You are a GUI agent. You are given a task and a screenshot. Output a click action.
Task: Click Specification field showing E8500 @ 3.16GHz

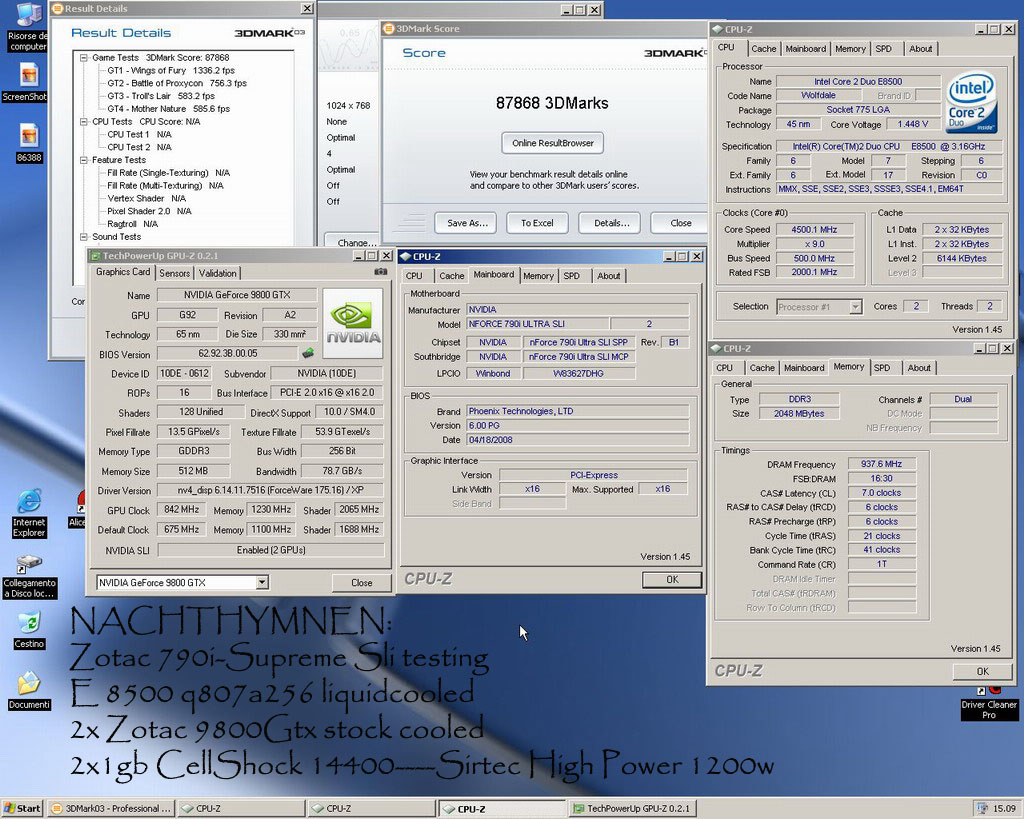889,146
